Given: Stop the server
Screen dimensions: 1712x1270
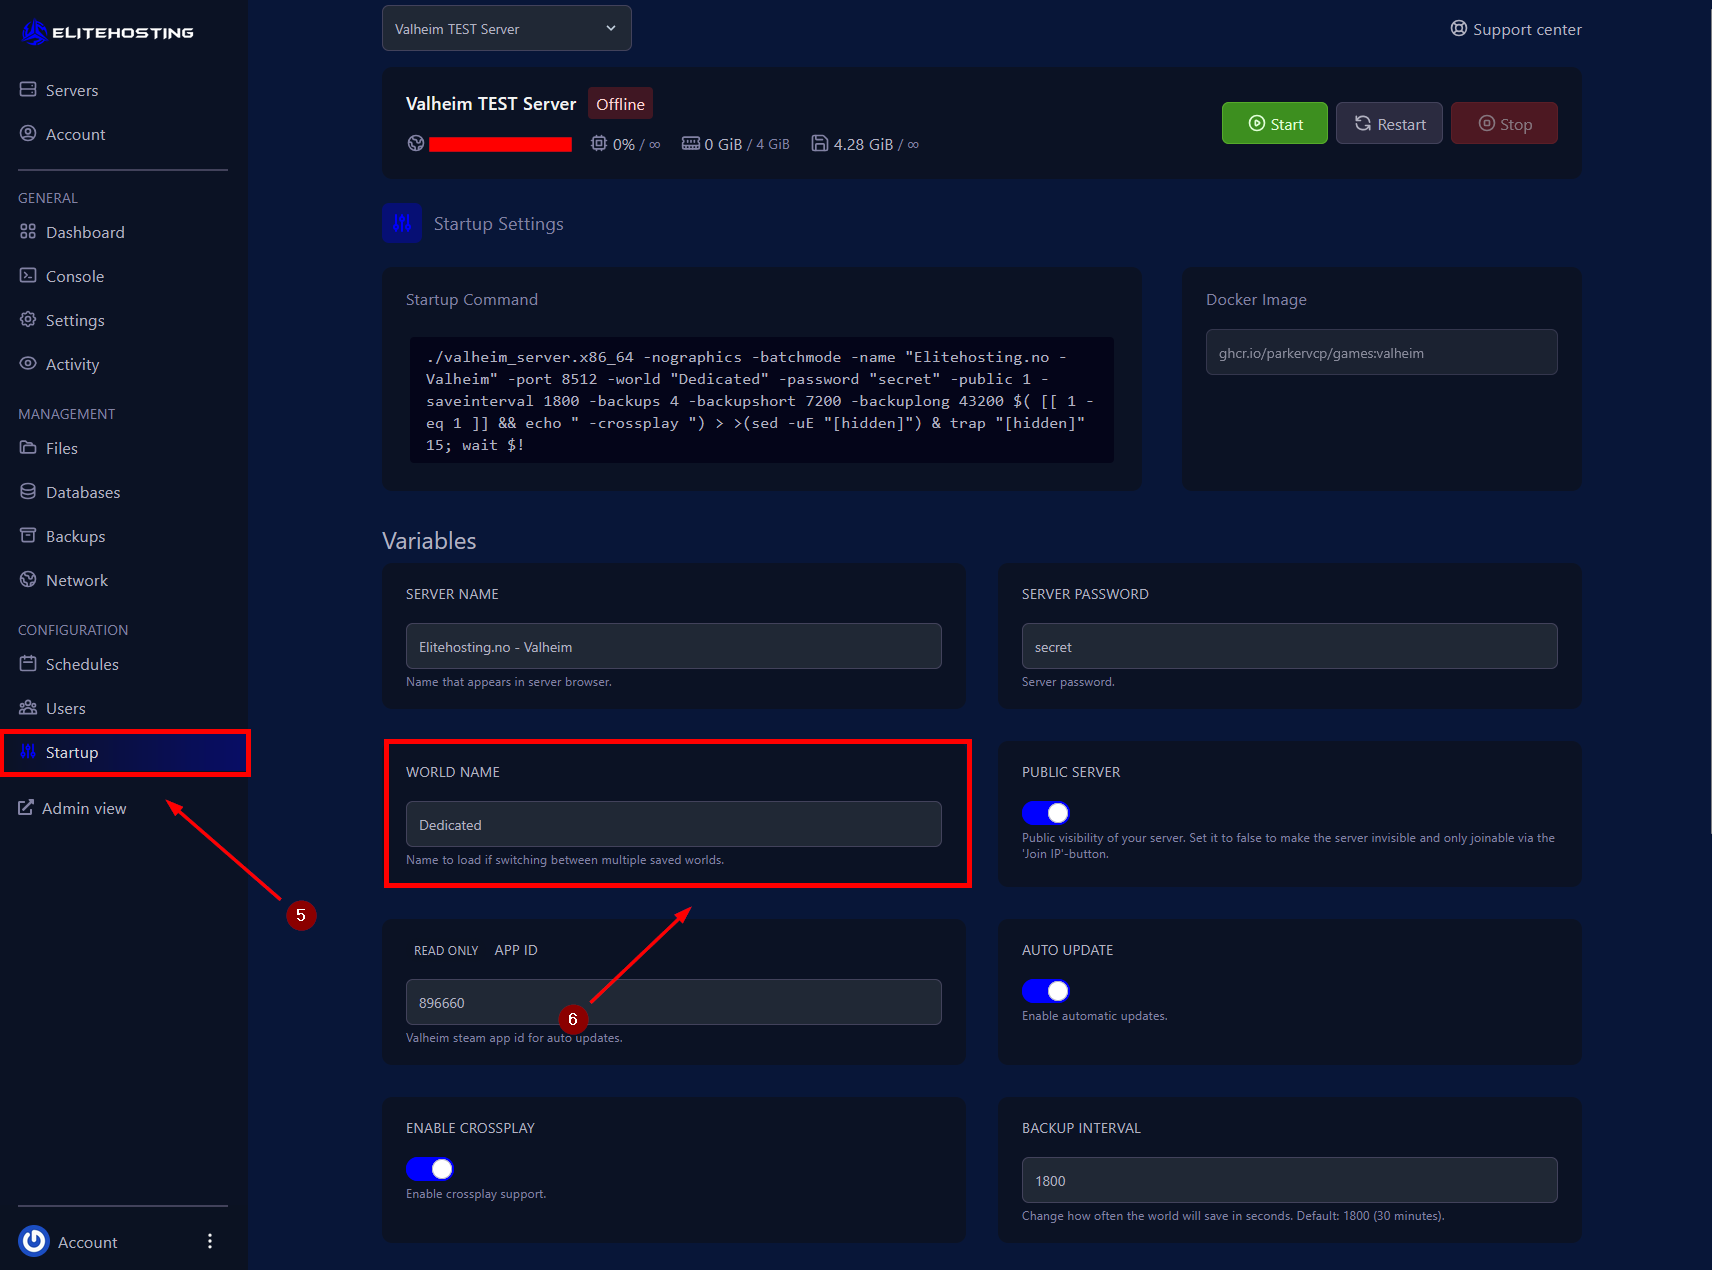Looking at the screenshot, I should [1504, 123].
